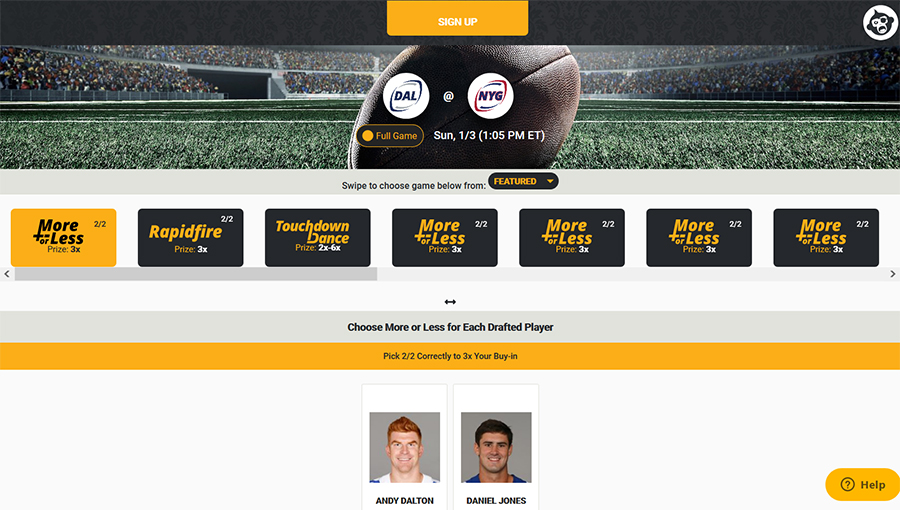The height and width of the screenshot is (510, 900).
Task: Pick the More or Less card after Touchdown Dance
Action: (x=445, y=238)
